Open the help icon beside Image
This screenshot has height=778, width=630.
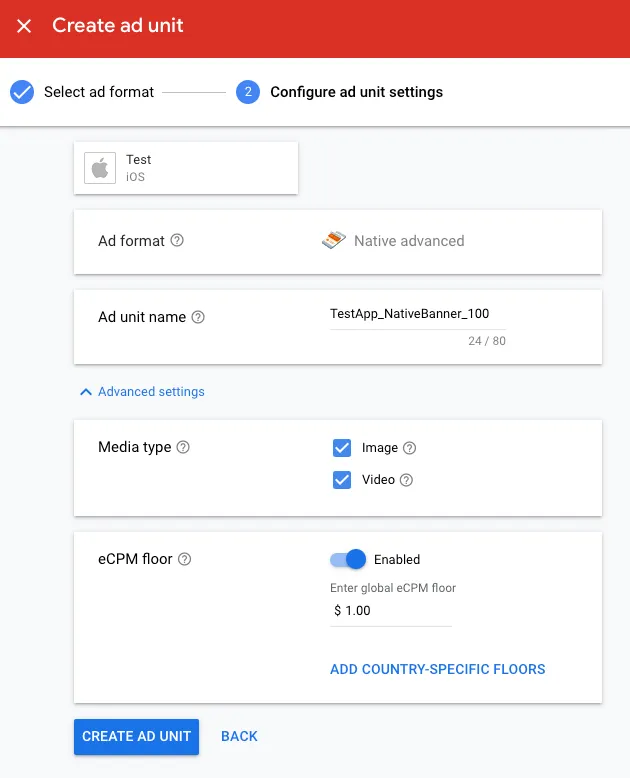[x=409, y=448]
